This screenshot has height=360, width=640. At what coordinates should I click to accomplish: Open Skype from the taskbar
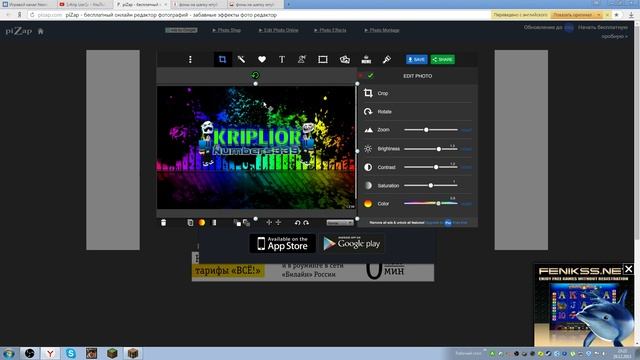tap(71, 353)
